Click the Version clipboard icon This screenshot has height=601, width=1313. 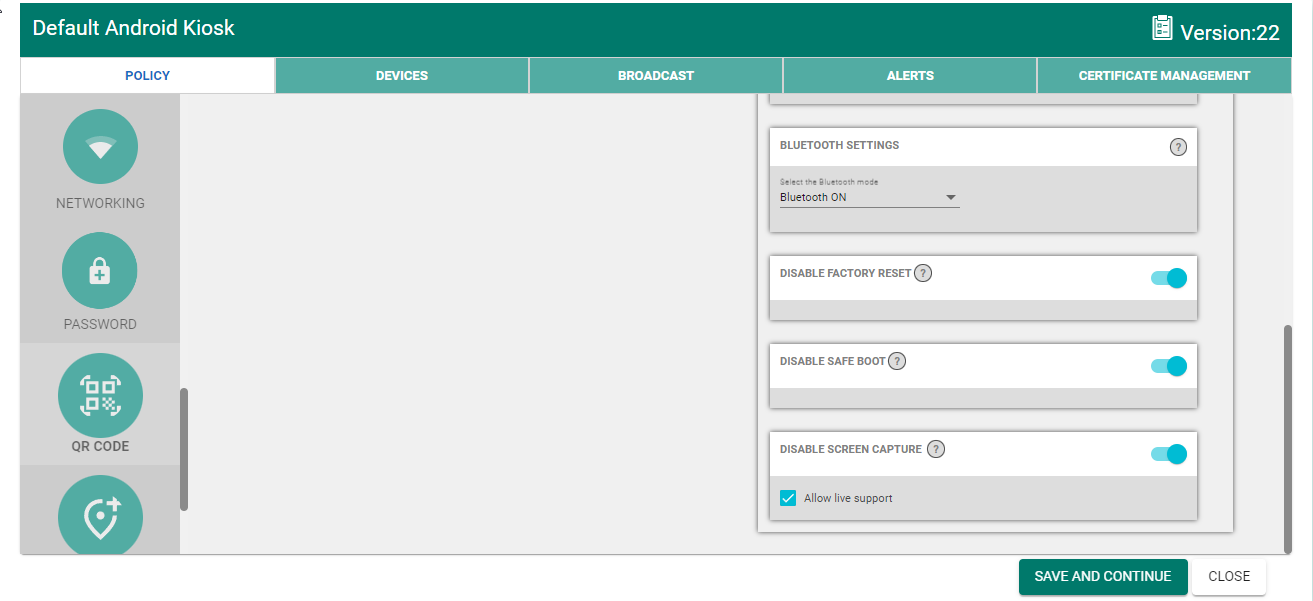tap(1162, 28)
